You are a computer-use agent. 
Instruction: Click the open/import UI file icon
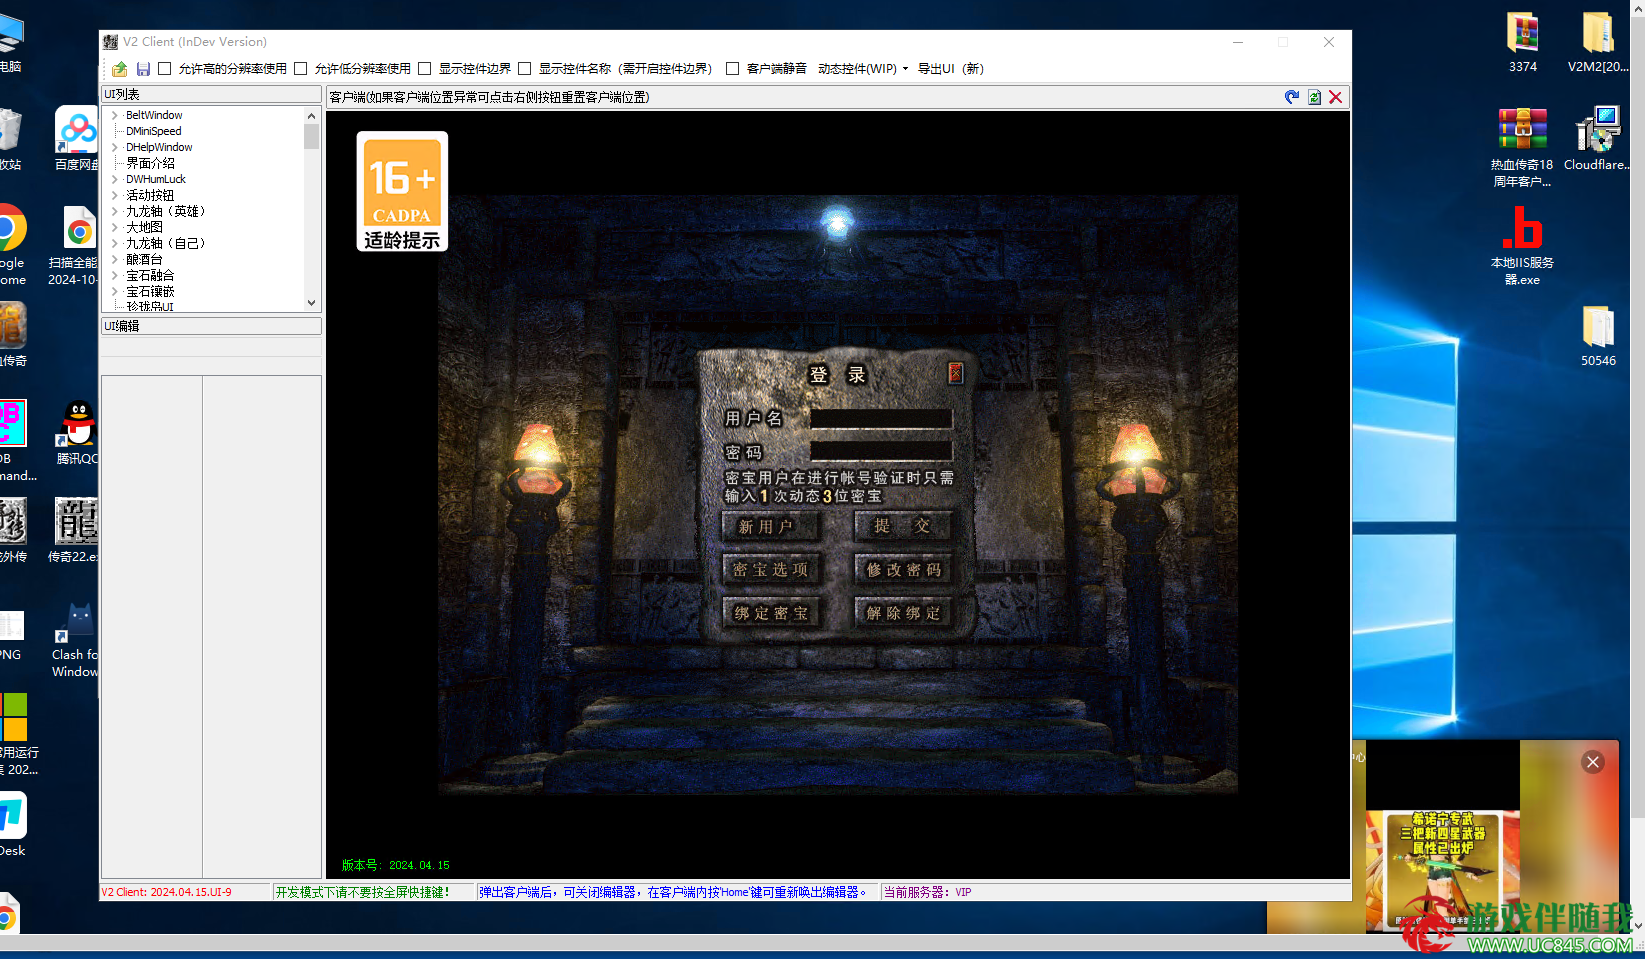pyautogui.click(x=120, y=69)
